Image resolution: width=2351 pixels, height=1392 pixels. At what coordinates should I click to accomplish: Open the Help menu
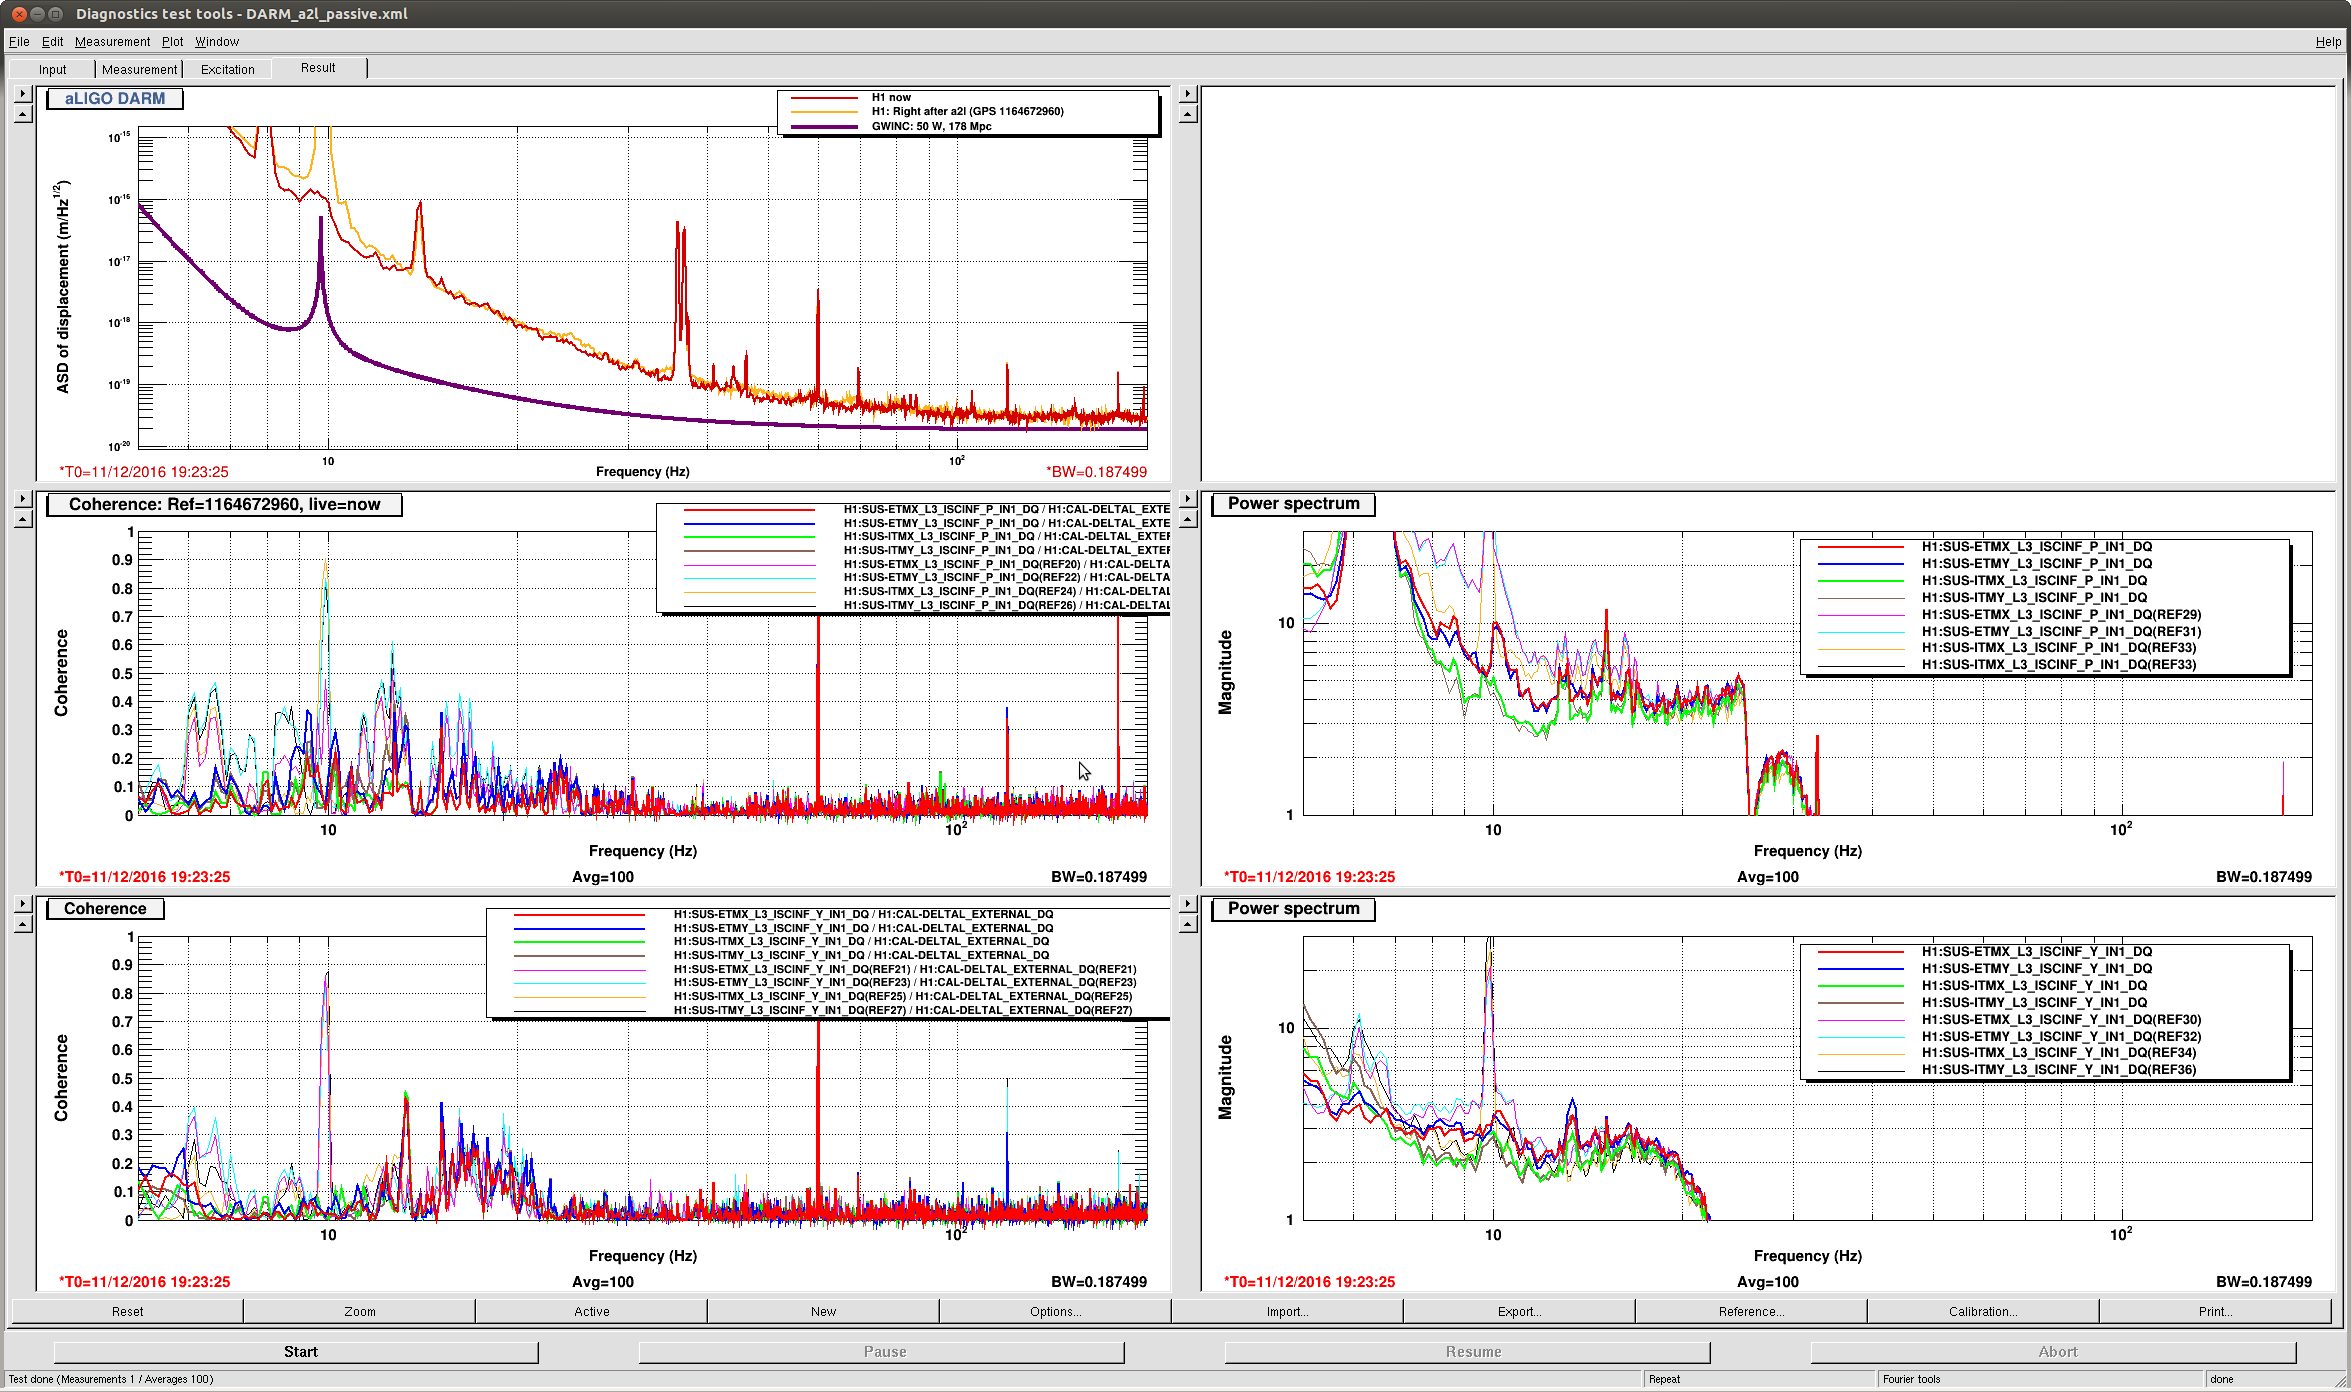[2327, 42]
